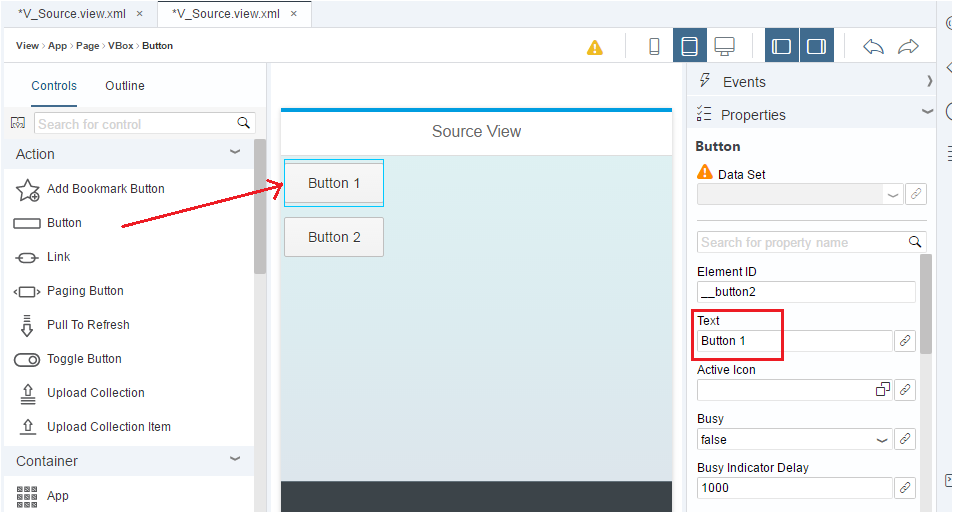Open the Data Set dropdown
The image size is (953, 513).
click(x=892, y=195)
